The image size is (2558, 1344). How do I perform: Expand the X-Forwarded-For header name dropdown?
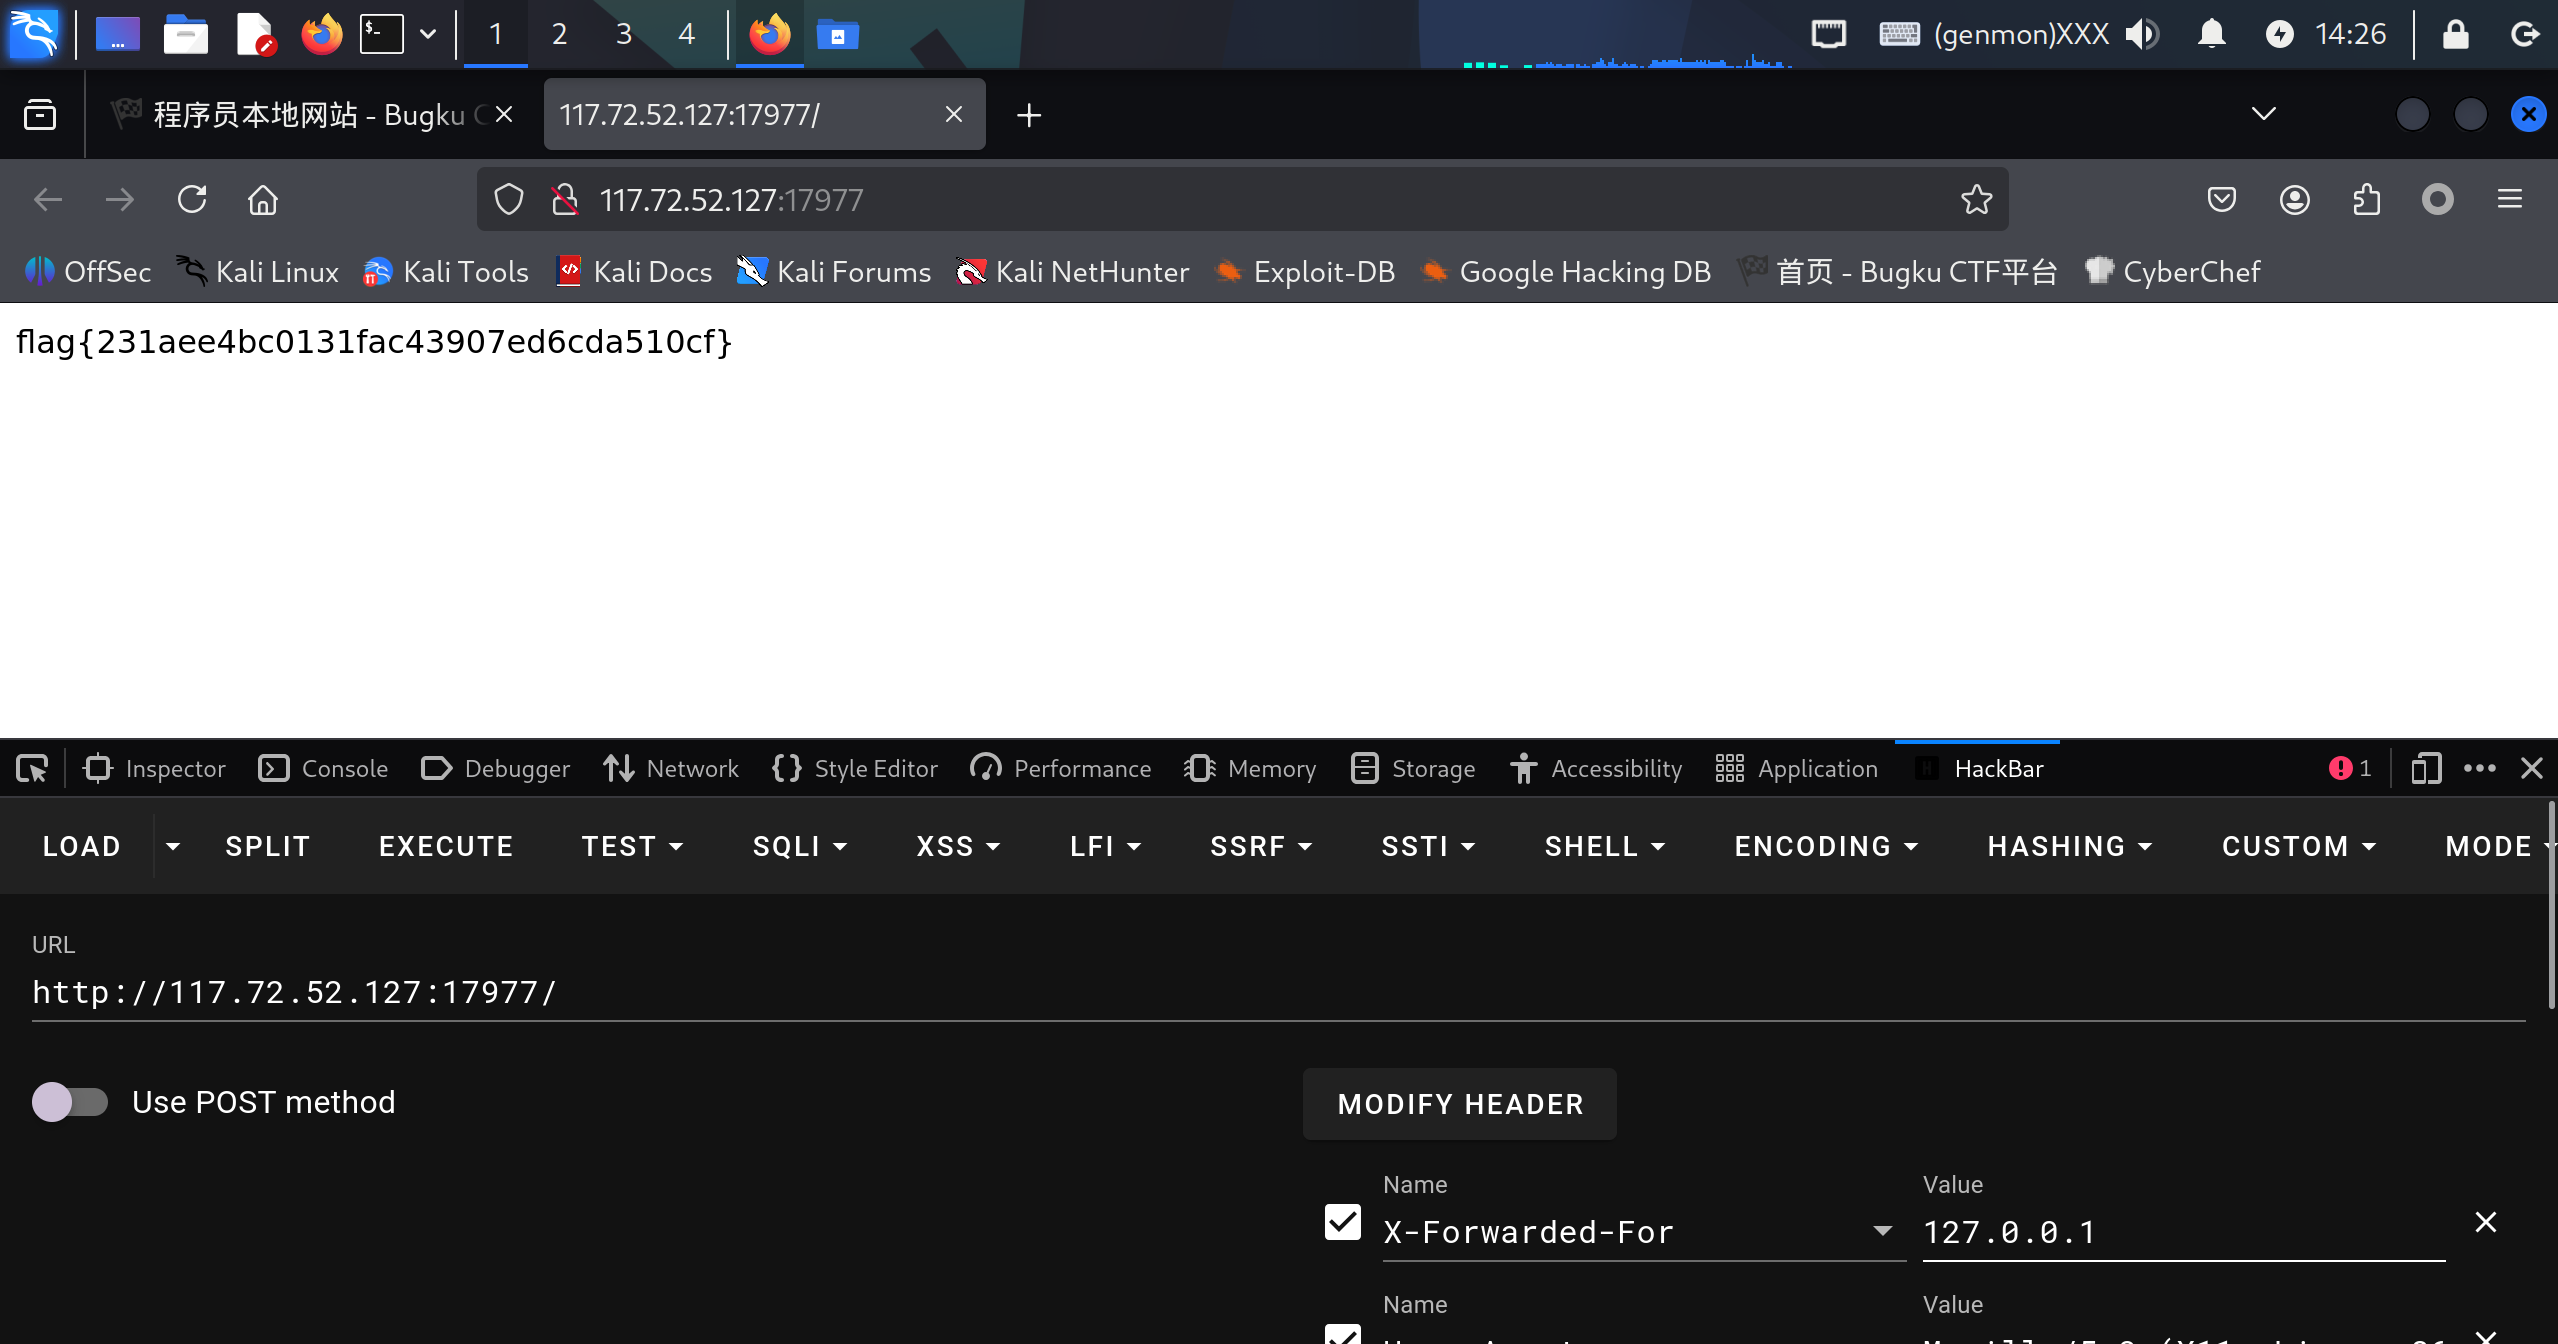(x=1882, y=1231)
